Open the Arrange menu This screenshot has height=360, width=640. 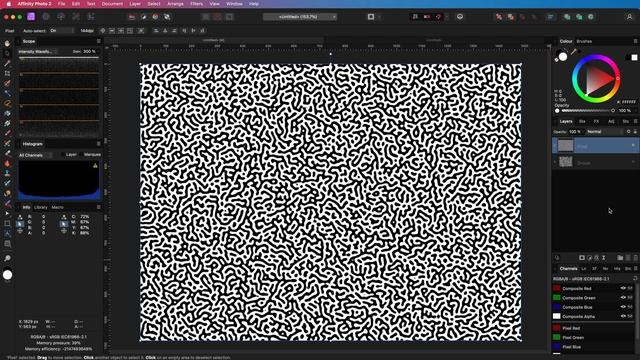pos(176,4)
